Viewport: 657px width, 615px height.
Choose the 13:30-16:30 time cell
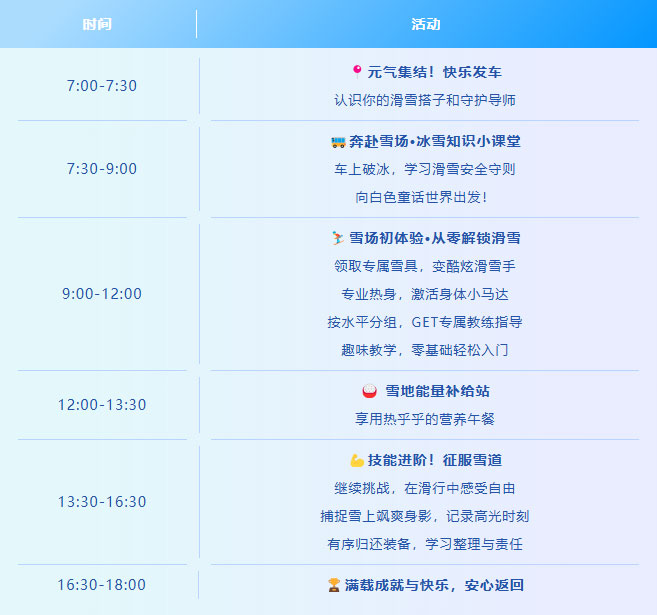[x=102, y=502]
